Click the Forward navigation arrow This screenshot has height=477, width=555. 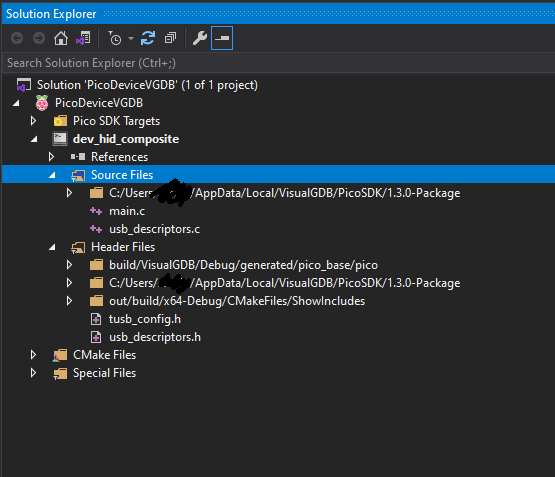coord(39,38)
